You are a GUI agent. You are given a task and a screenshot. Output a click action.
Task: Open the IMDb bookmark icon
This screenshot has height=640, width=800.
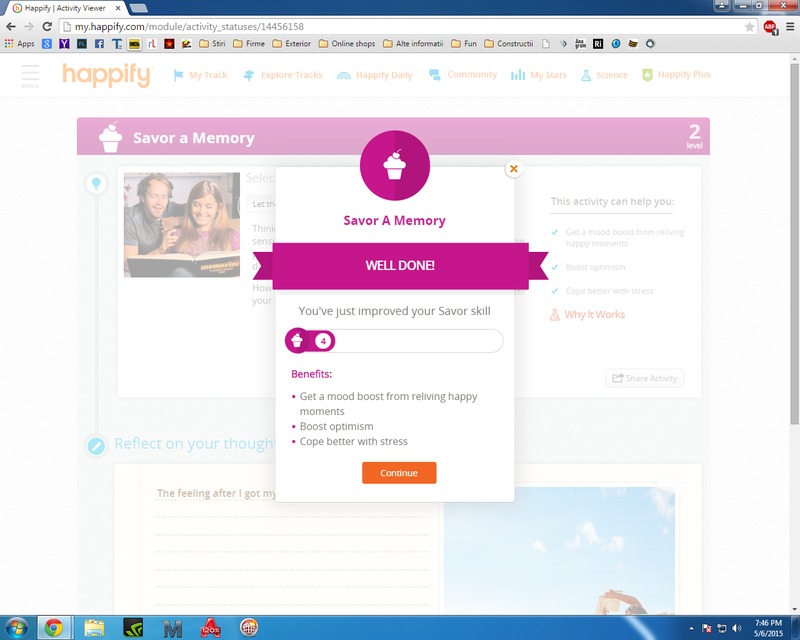[x=134, y=44]
